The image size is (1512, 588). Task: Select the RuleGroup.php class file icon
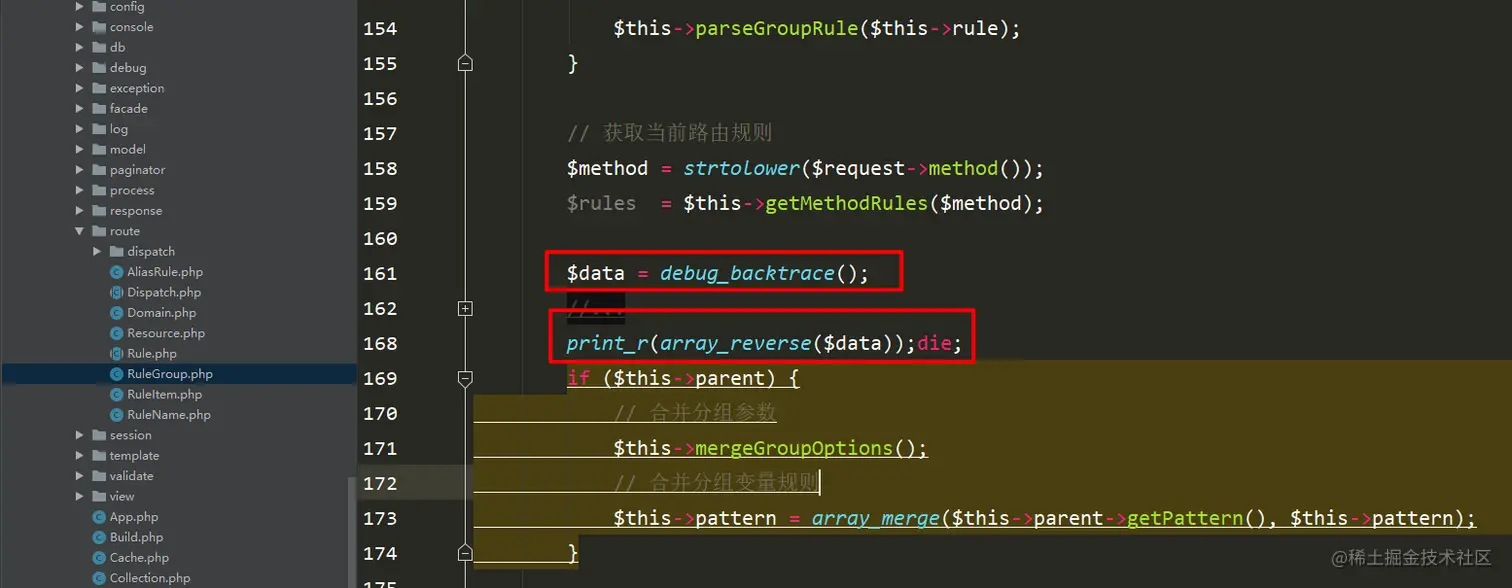coord(116,374)
